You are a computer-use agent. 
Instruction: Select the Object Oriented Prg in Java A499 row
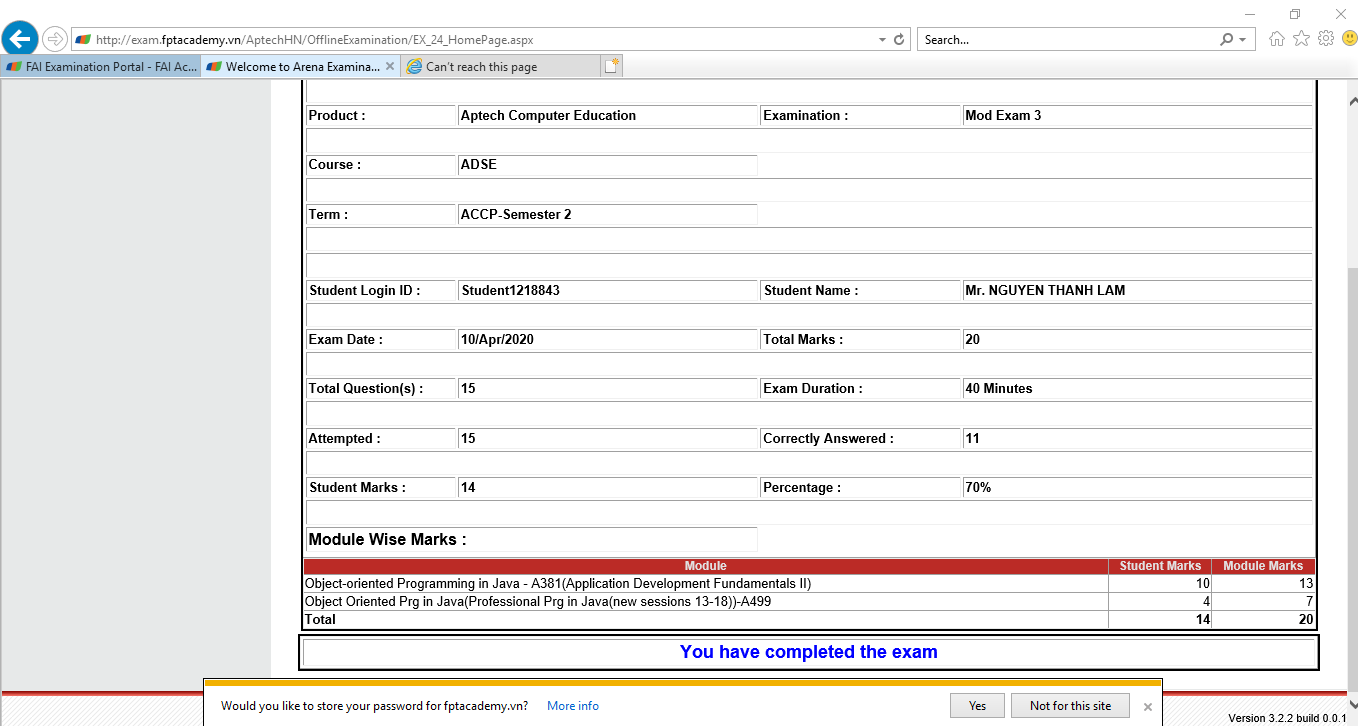point(809,601)
